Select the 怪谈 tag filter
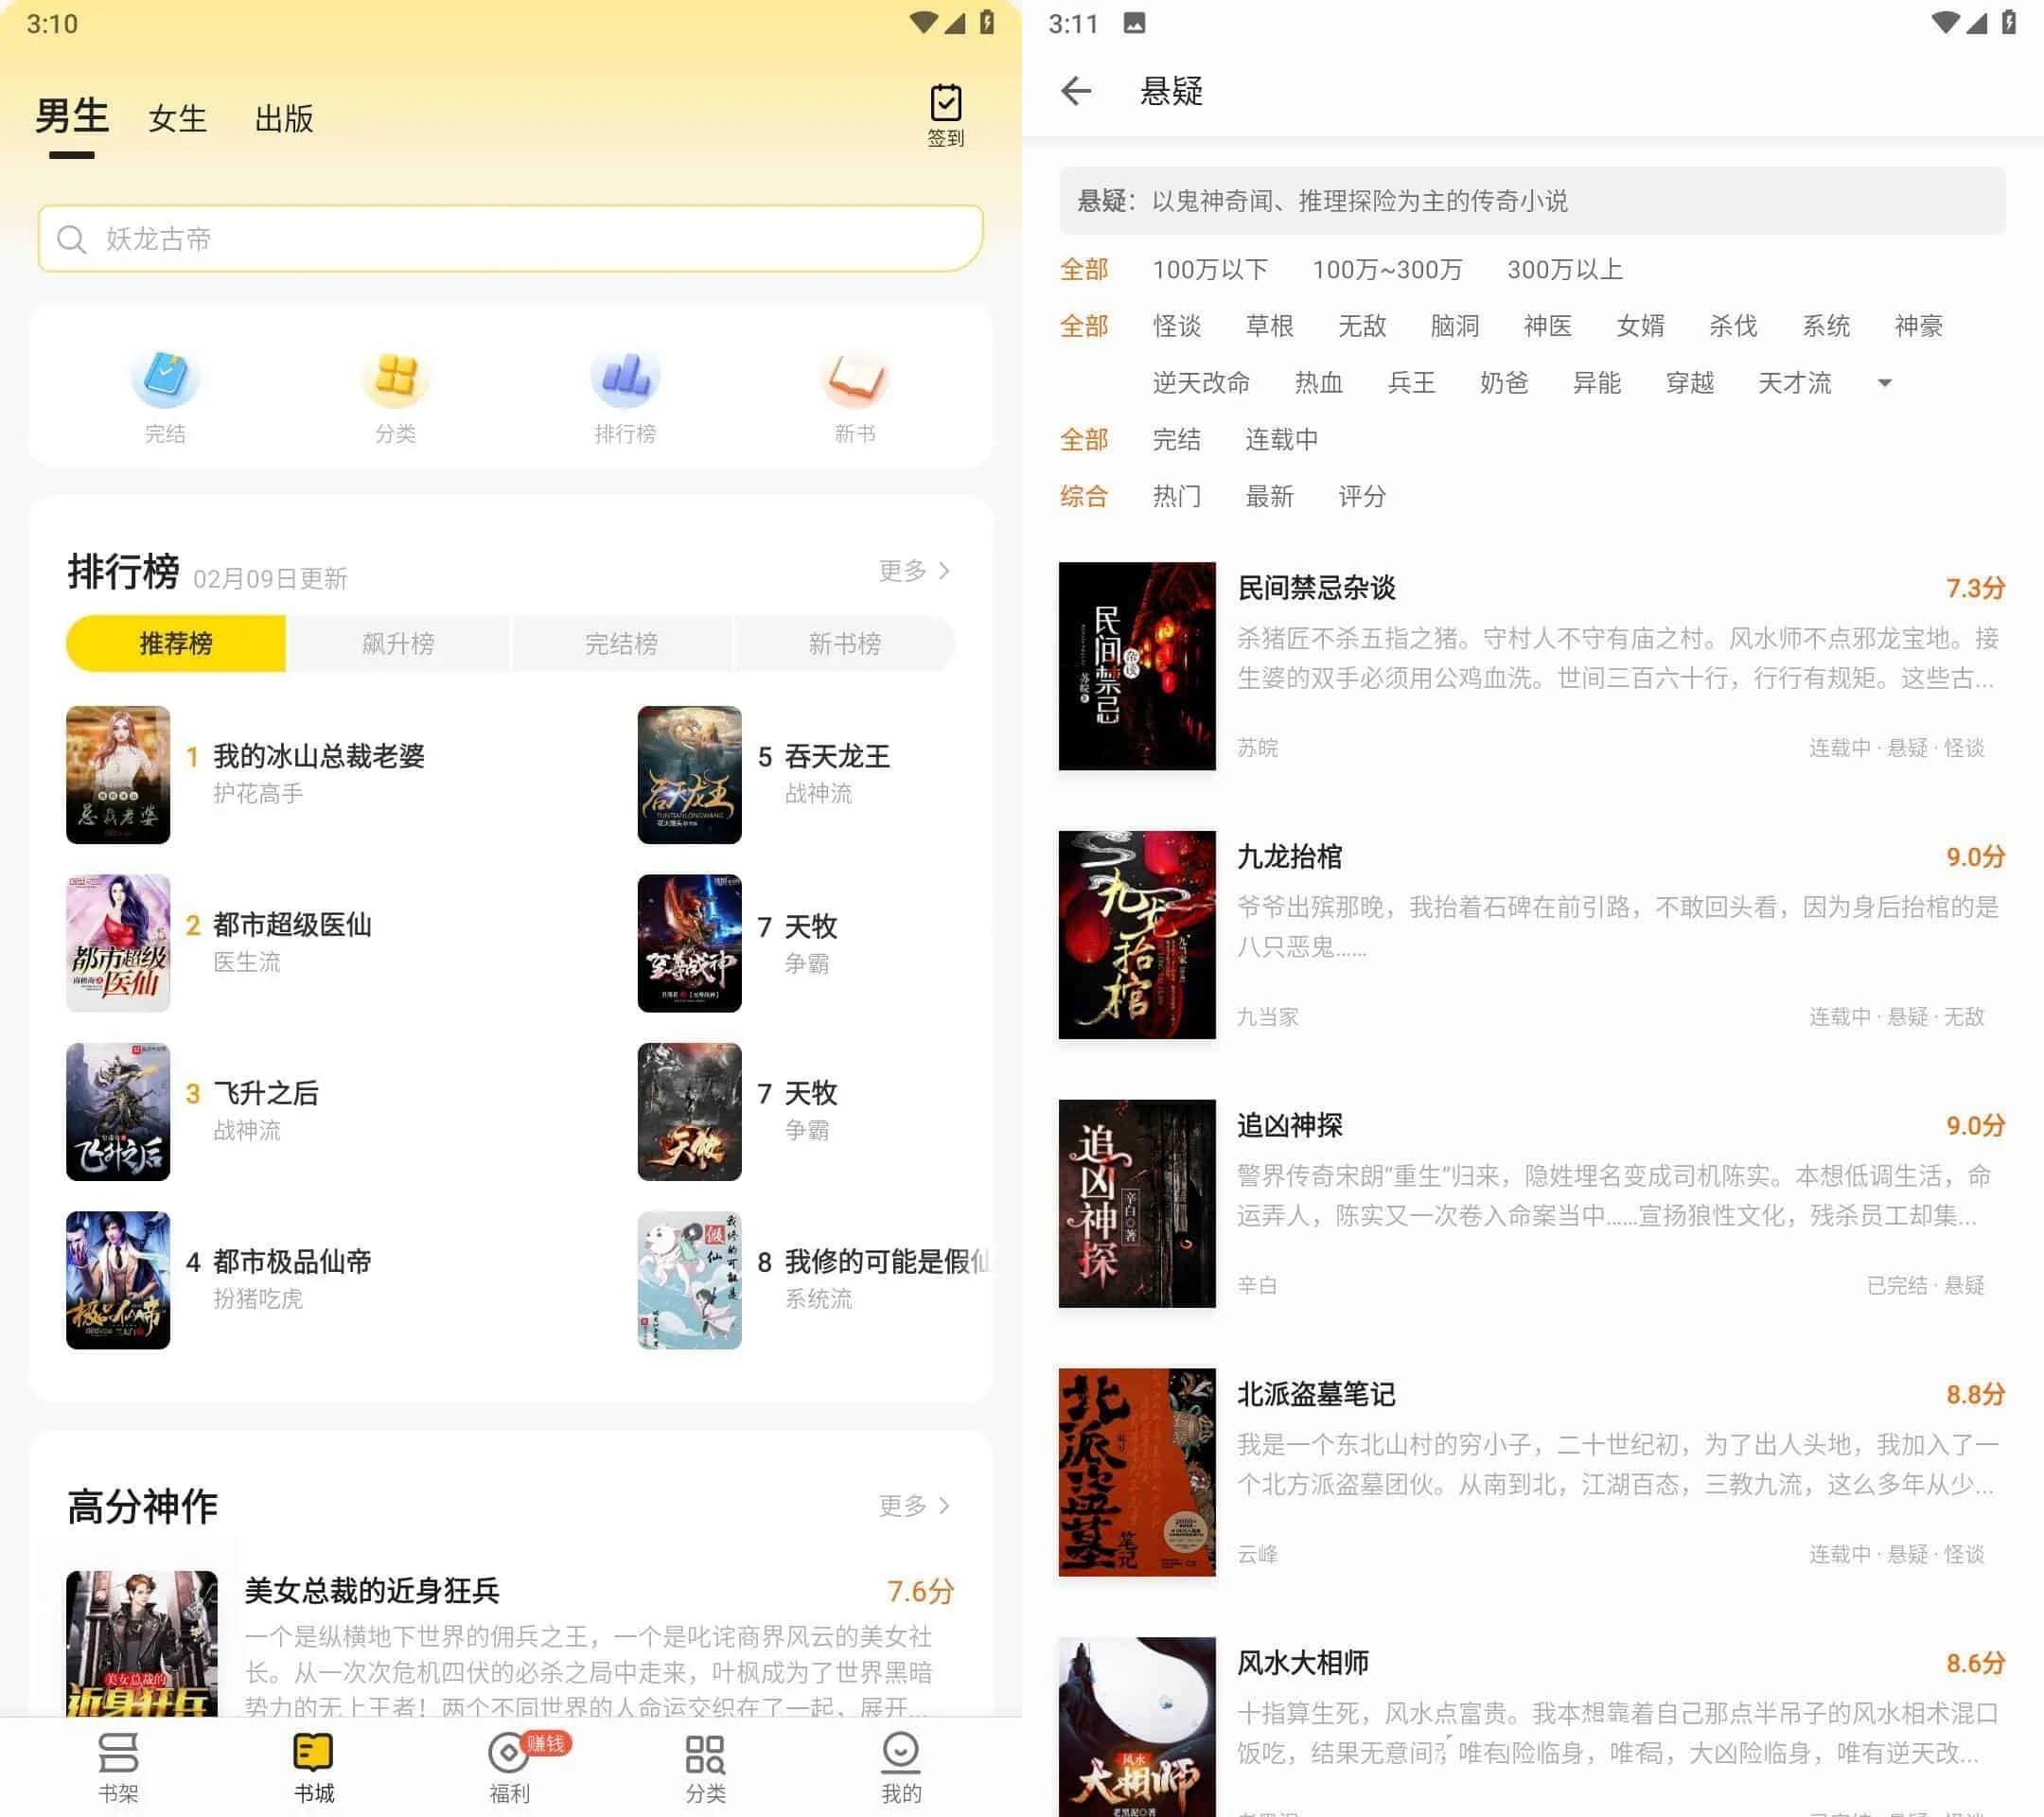 tap(1176, 327)
